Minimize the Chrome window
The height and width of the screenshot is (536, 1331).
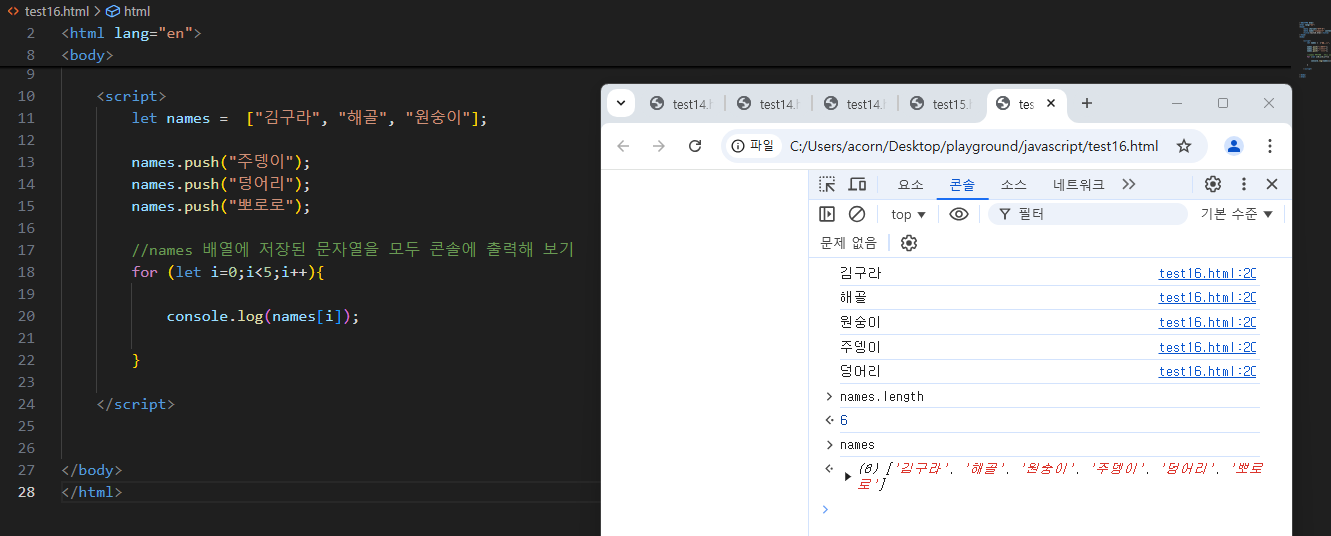click(x=1176, y=103)
